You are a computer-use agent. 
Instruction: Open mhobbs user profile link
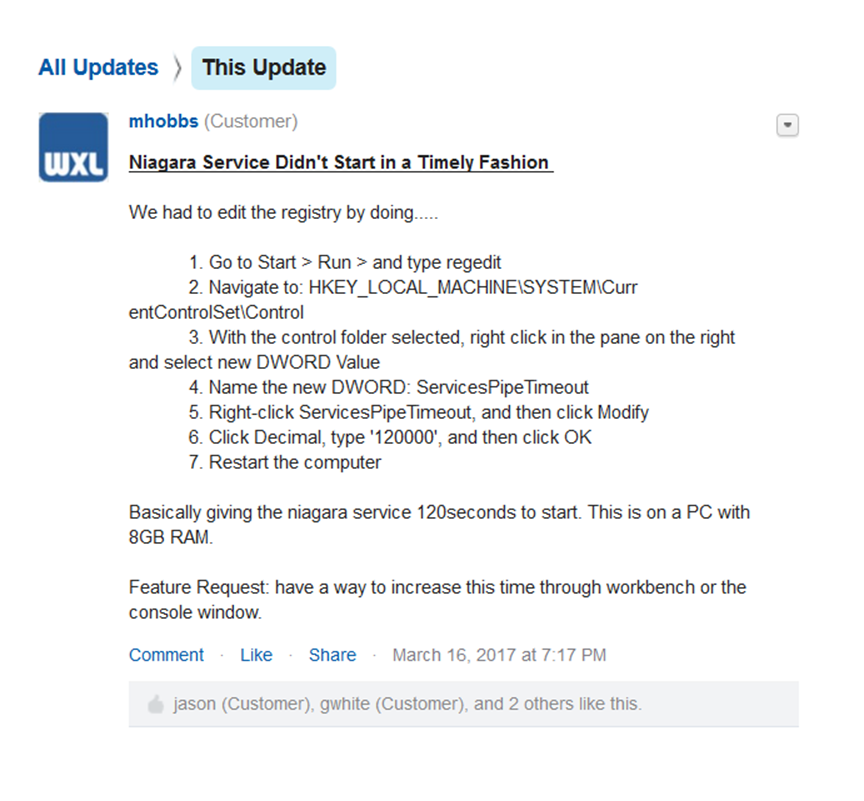point(163,121)
